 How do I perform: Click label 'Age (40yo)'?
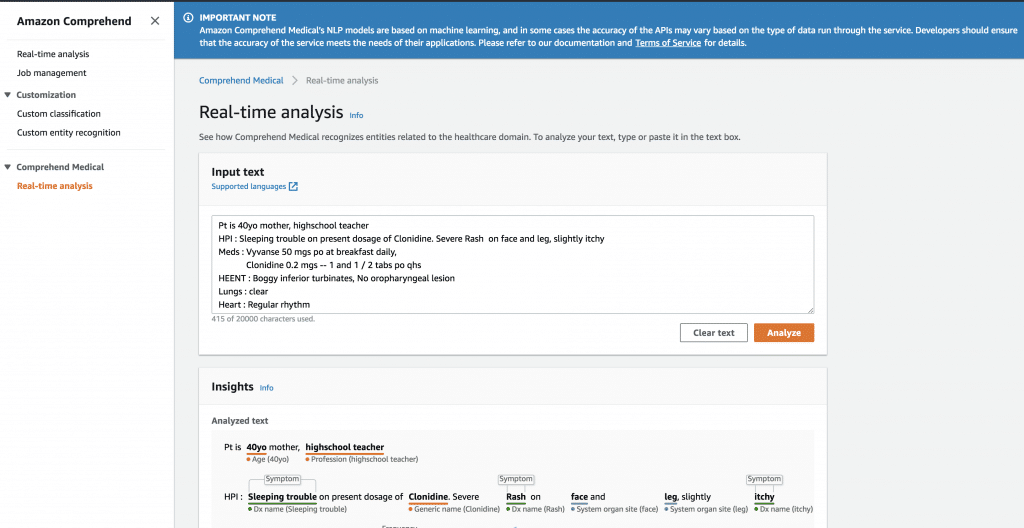click(267, 459)
